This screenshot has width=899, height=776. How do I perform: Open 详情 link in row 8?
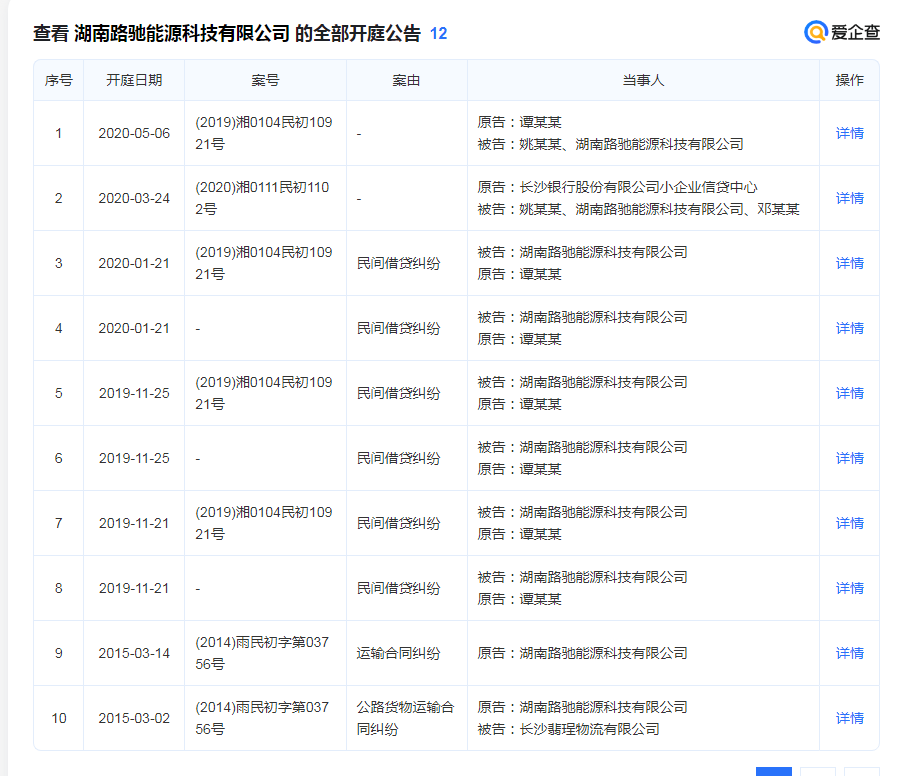(x=849, y=588)
